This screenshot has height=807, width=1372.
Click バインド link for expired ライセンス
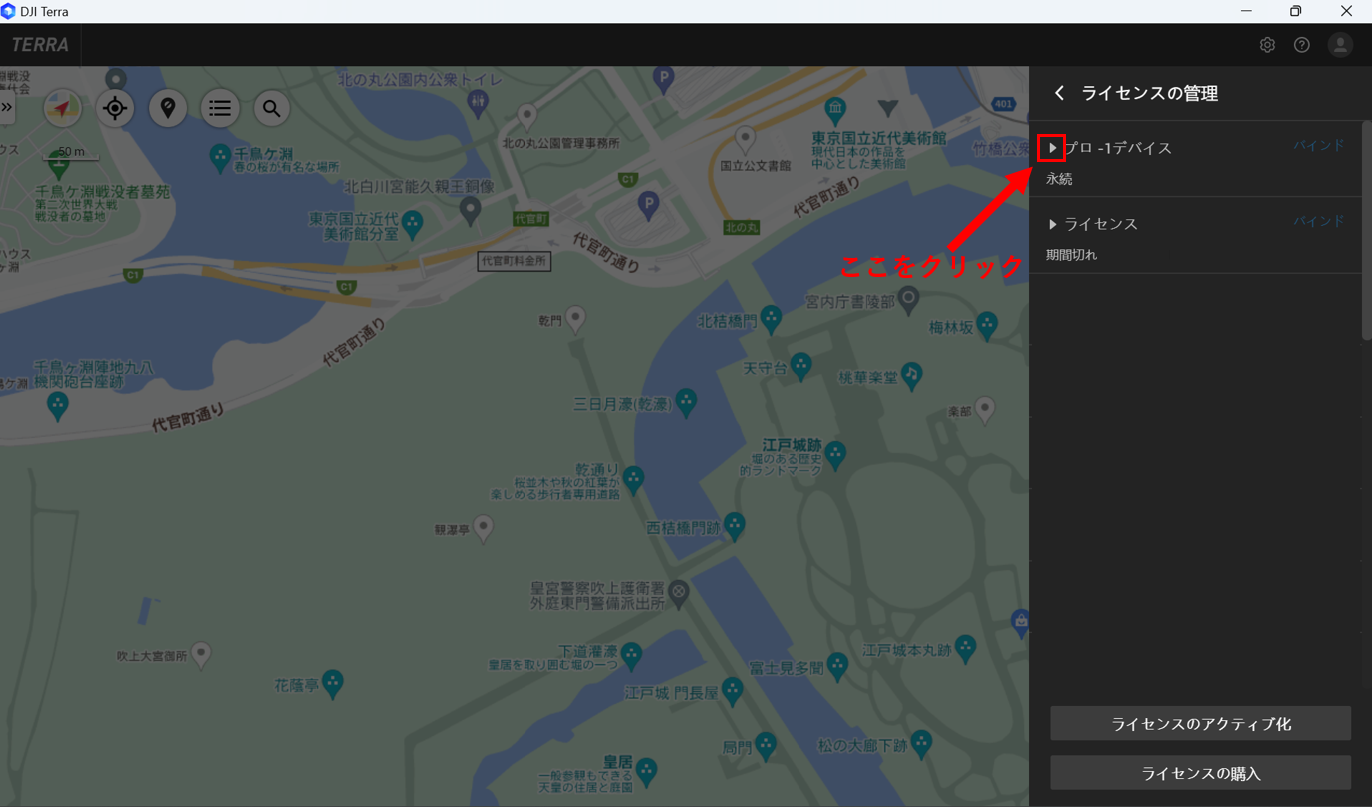1319,222
